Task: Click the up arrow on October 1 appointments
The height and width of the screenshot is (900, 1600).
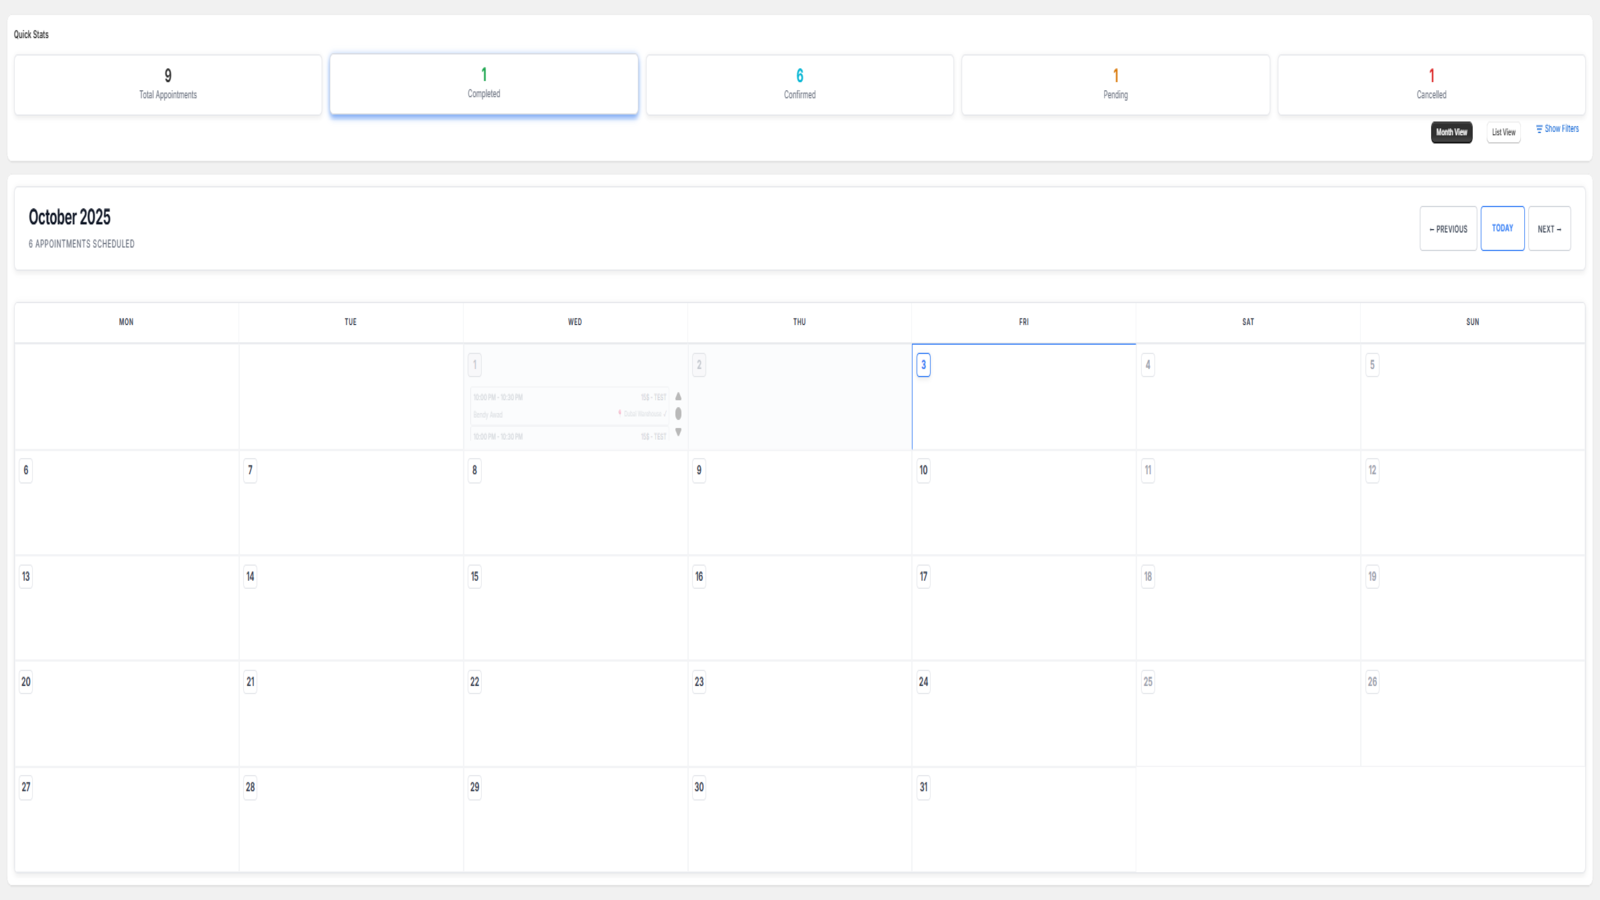Action: [x=678, y=397]
